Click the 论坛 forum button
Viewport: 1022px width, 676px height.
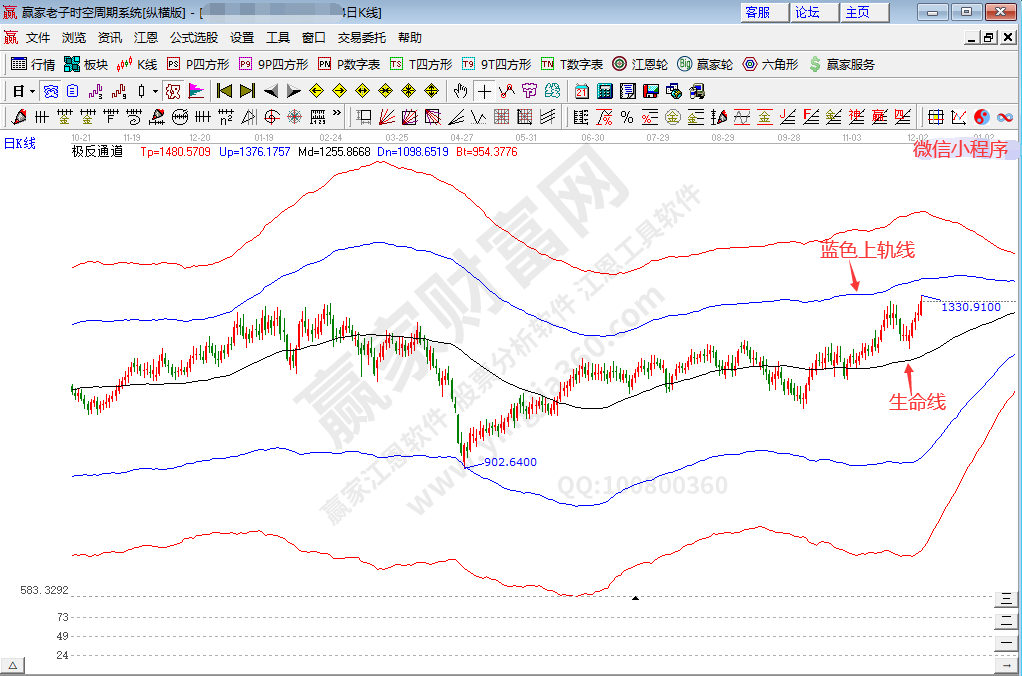[x=807, y=12]
